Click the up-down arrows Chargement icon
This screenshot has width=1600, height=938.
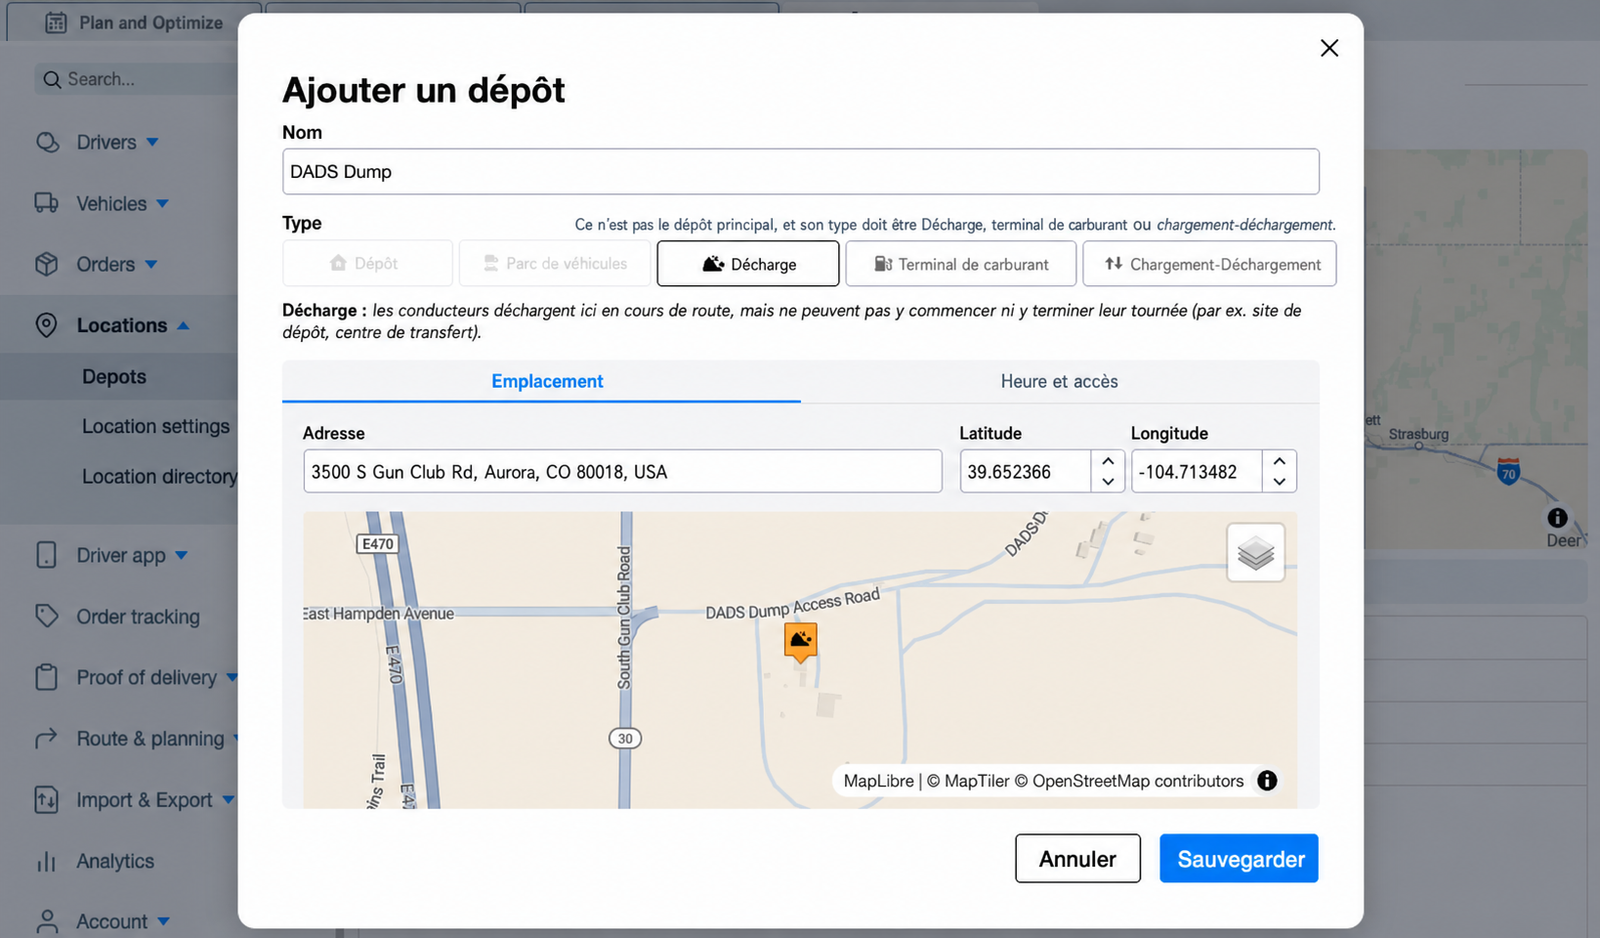coord(1113,264)
